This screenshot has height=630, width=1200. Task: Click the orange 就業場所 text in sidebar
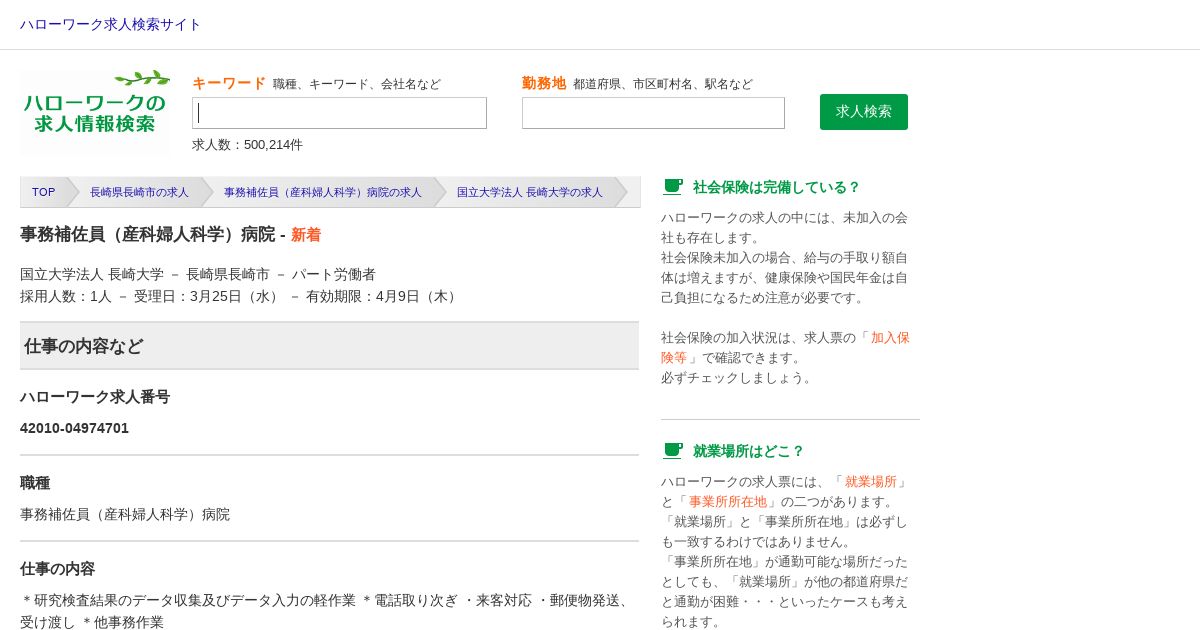(x=871, y=481)
